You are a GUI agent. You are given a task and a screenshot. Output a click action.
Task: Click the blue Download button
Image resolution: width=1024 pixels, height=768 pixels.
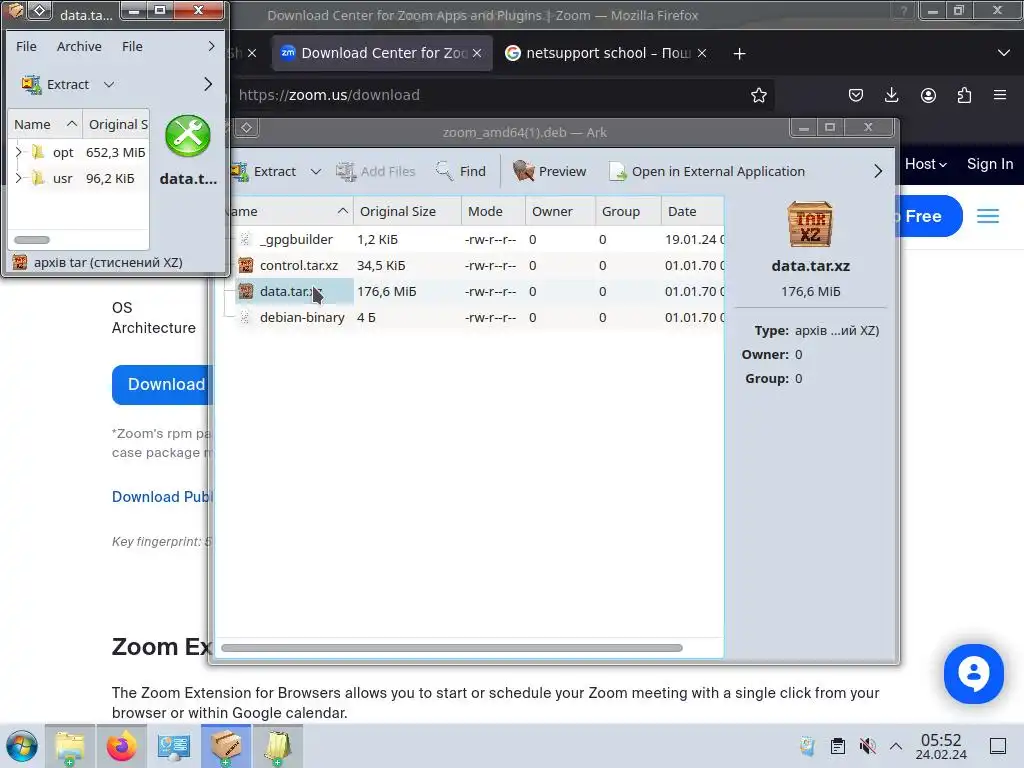(162, 385)
